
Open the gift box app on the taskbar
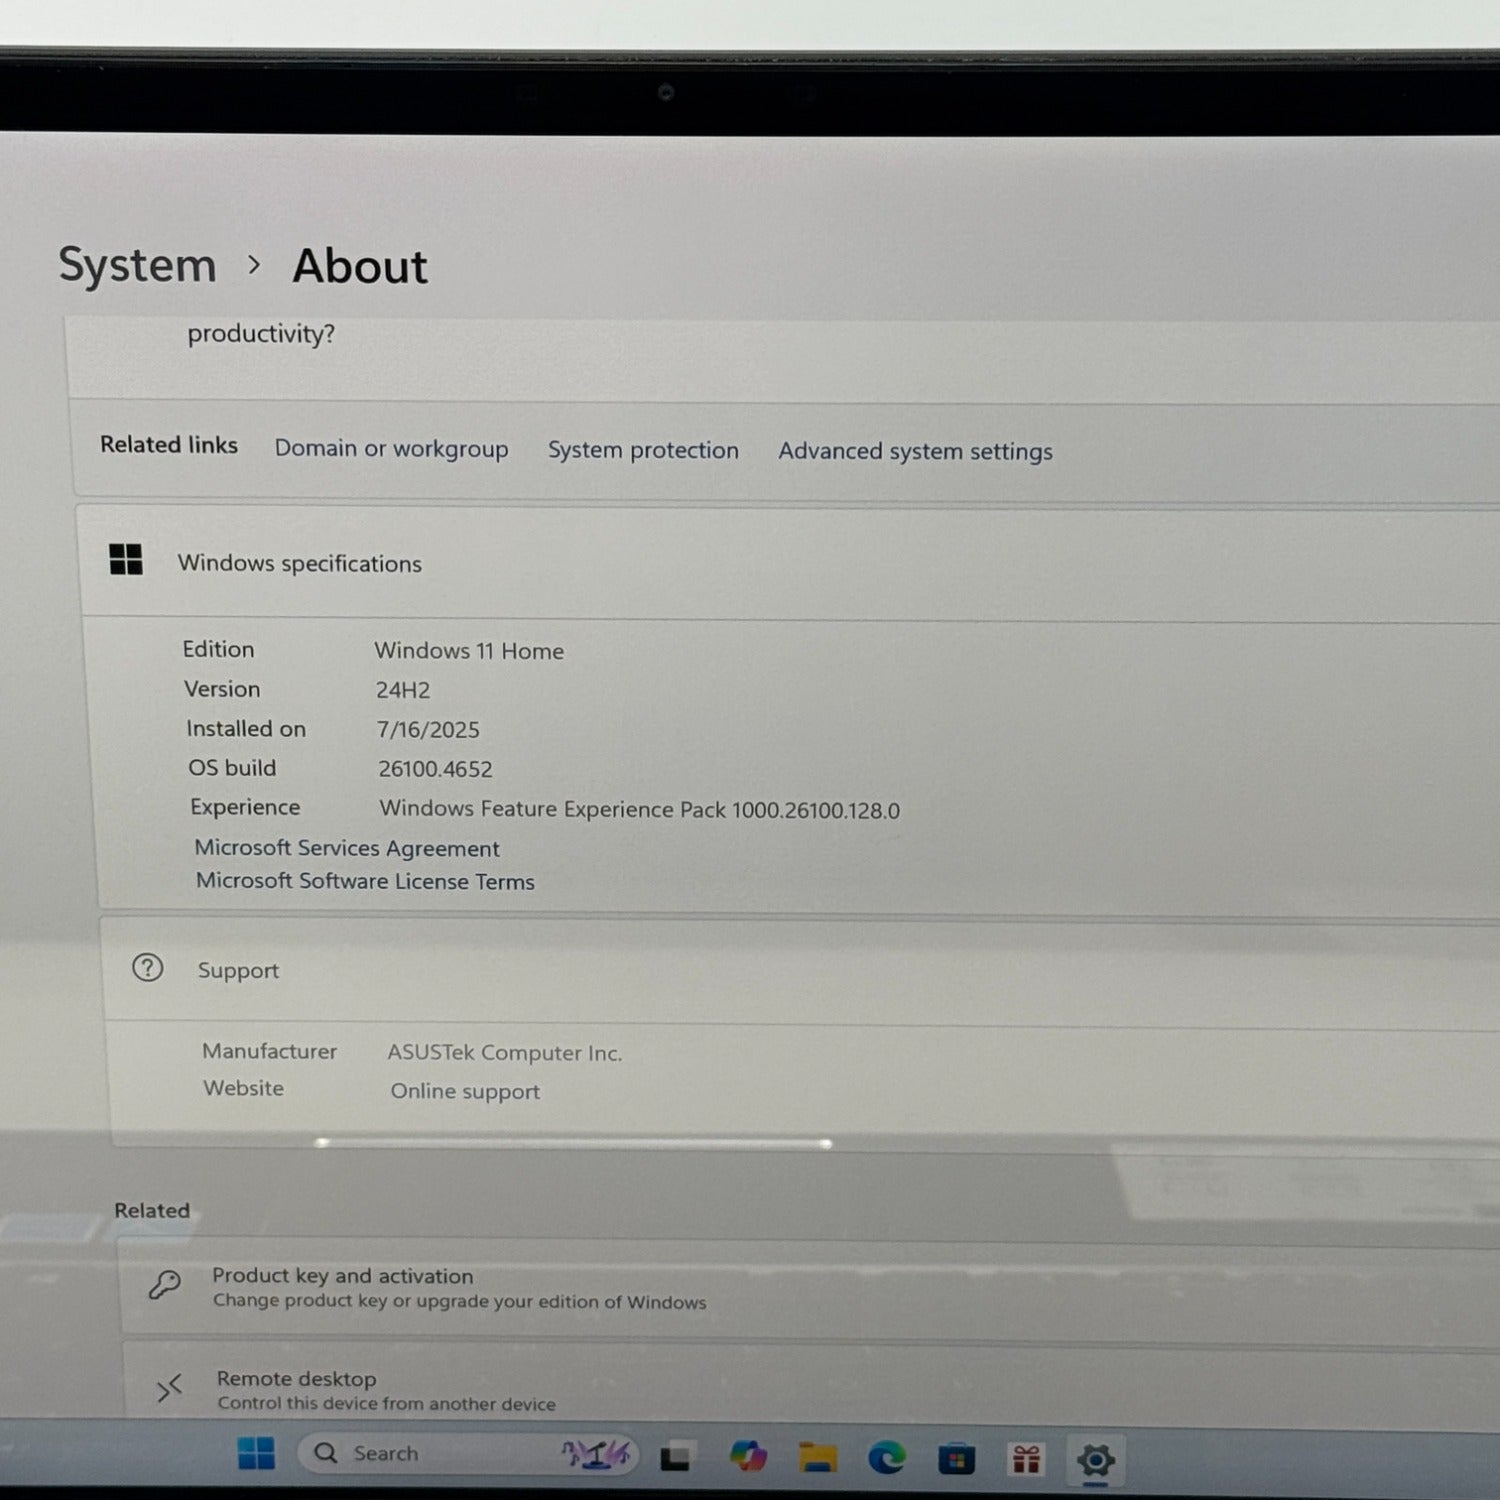coord(1026,1460)
